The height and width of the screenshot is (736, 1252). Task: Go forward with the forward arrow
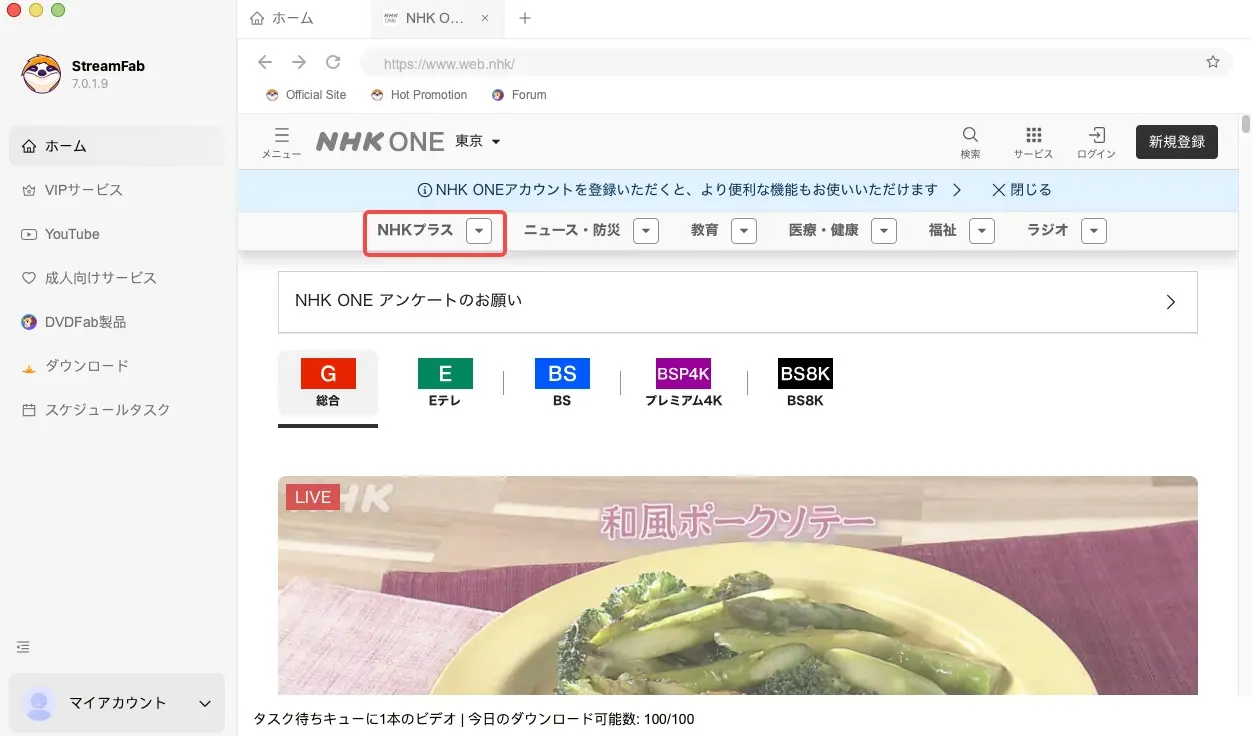[299, 62]
